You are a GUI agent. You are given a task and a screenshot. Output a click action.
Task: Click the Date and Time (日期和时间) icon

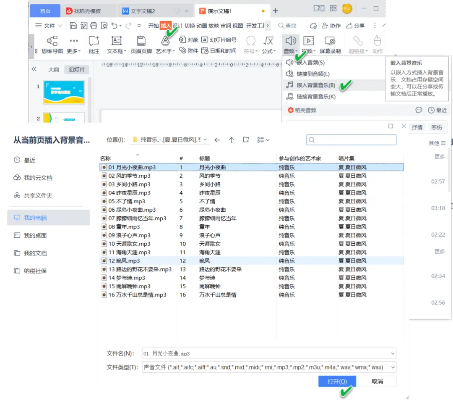(x=204, y=50)
